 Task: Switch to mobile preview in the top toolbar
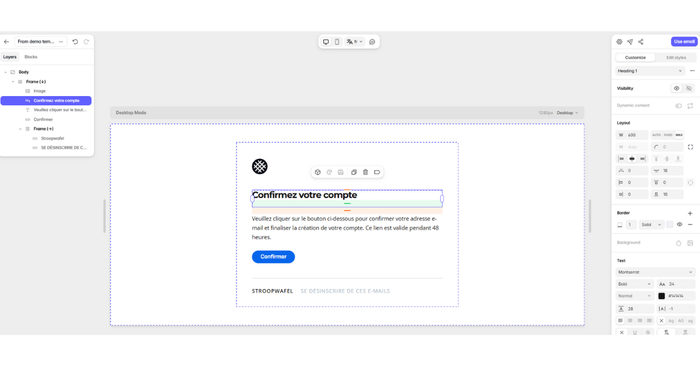pos(337,42)
